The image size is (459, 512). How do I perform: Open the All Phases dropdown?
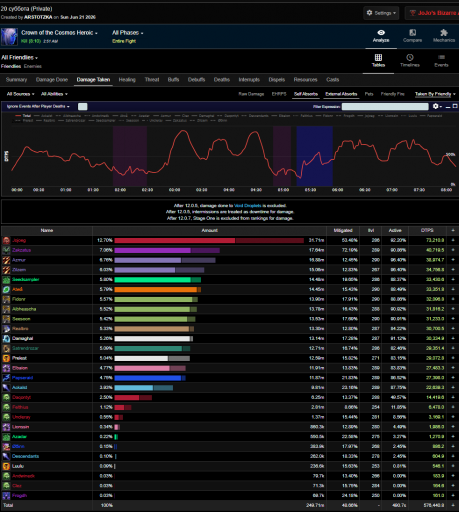[128, 33]
